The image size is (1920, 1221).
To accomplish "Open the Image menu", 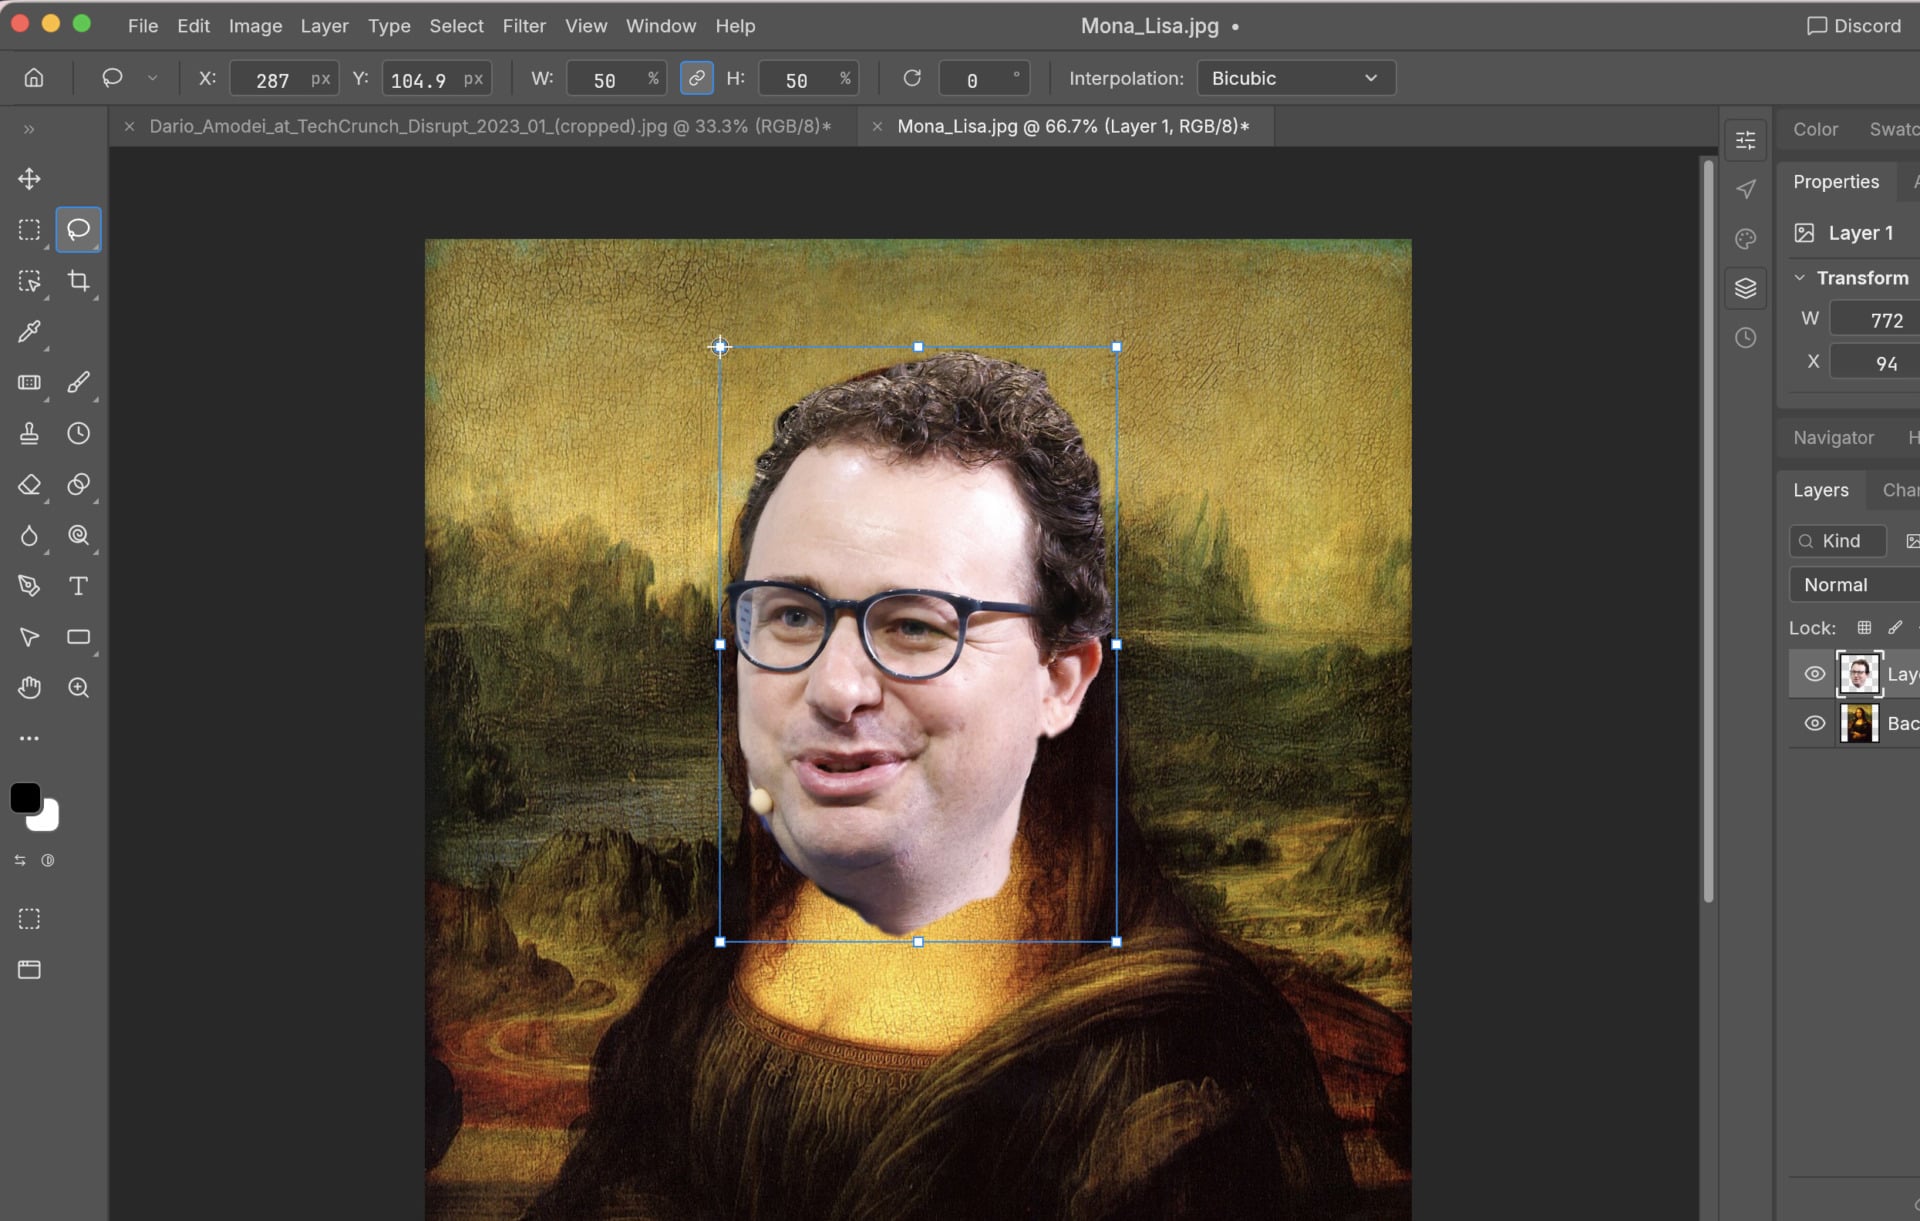I will [255, 26].
